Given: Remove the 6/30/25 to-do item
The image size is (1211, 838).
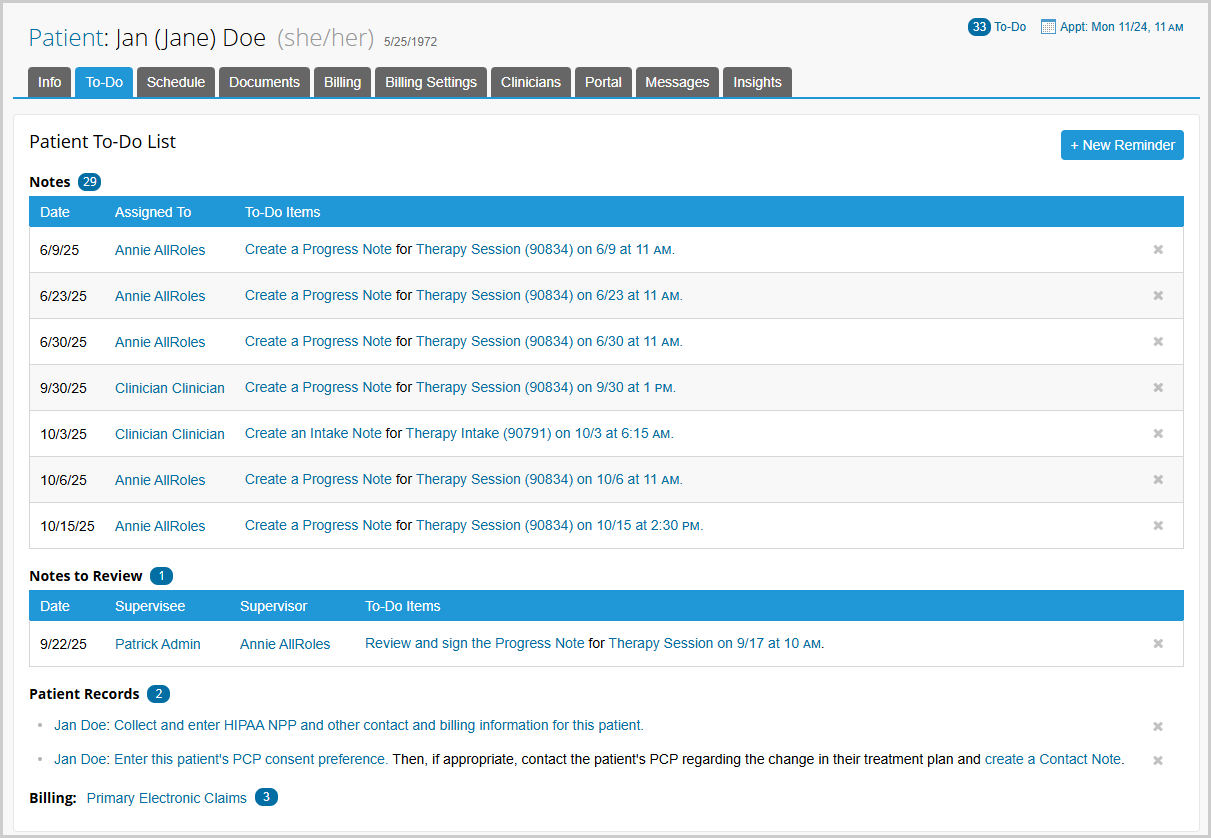Looking at the screenshot, I should [x=1158, y=342].
